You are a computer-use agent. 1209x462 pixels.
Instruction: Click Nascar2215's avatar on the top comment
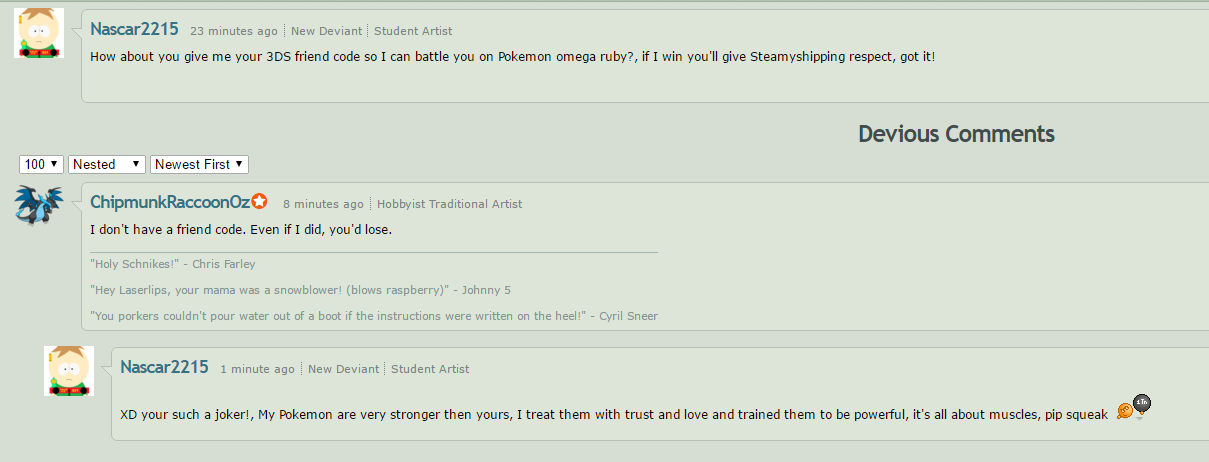pyautogui.click(x=39, y=33)
